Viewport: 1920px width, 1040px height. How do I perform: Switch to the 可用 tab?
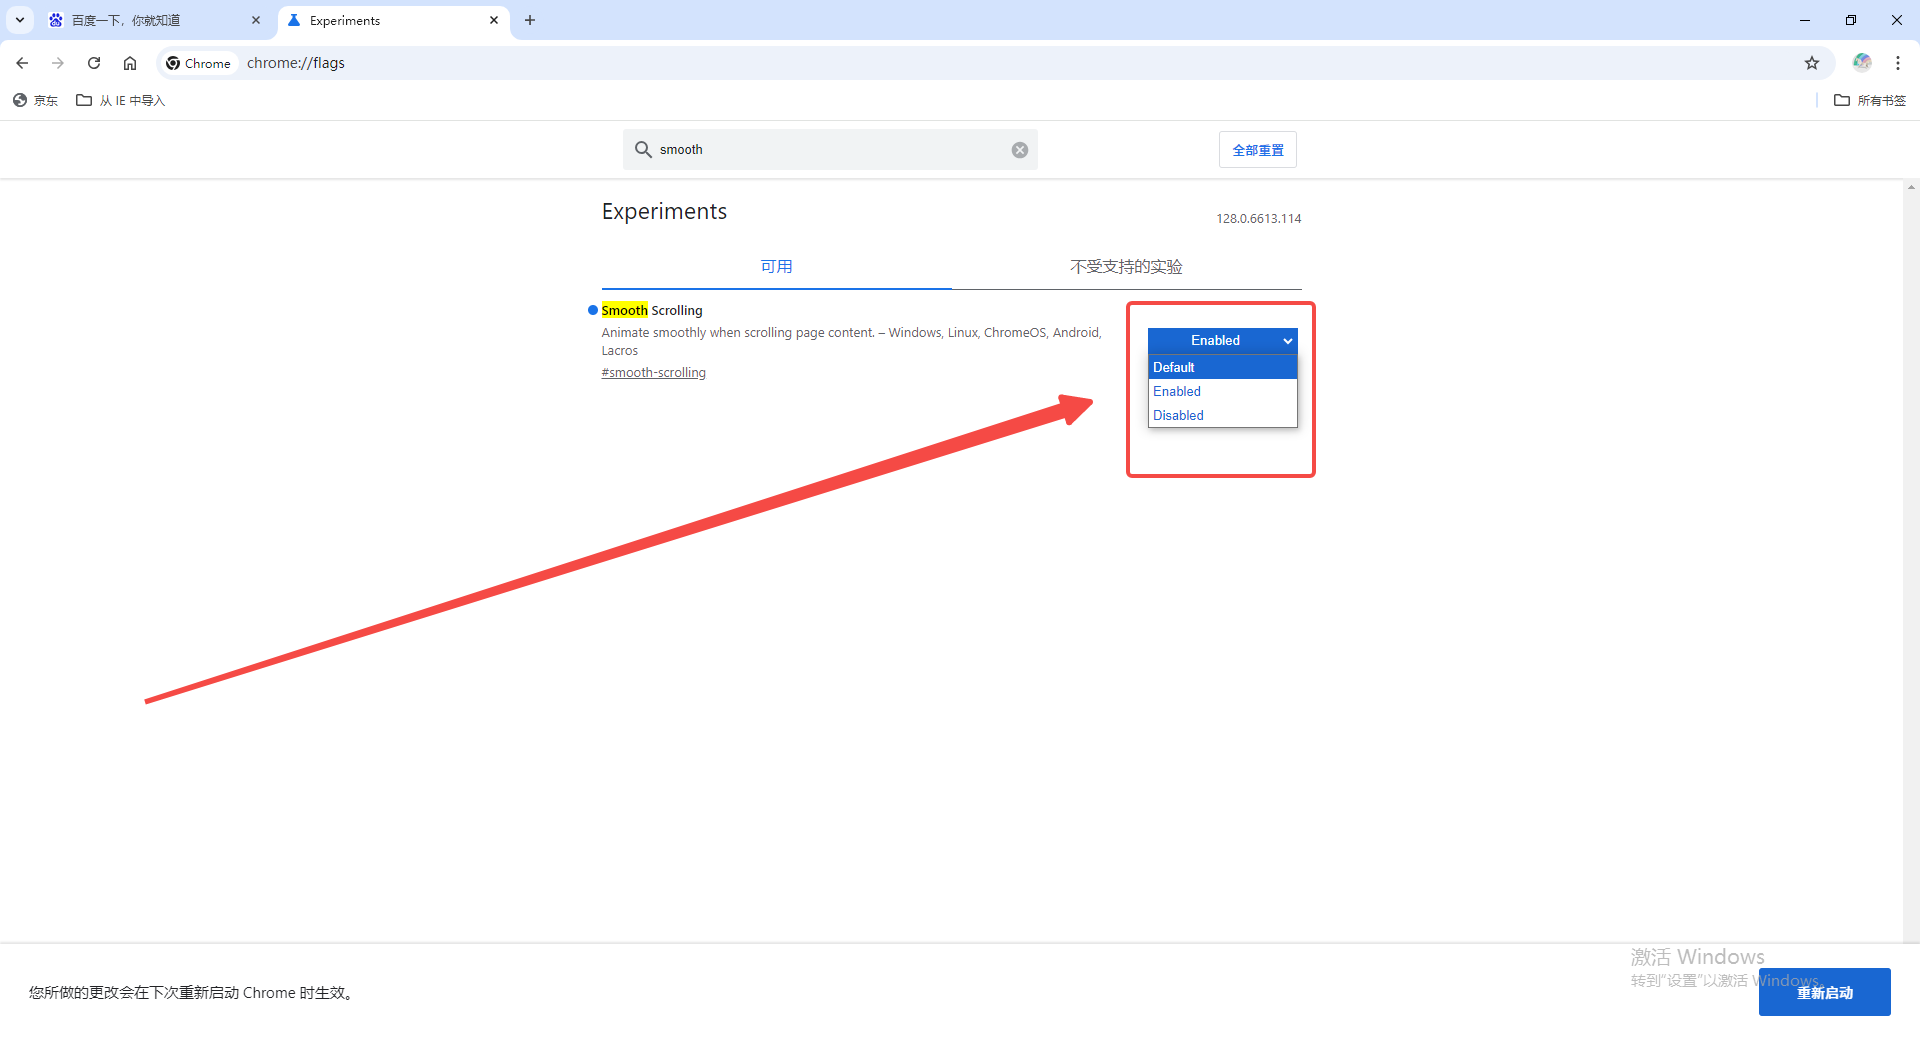pyautogui.click(x=776, y=267)
